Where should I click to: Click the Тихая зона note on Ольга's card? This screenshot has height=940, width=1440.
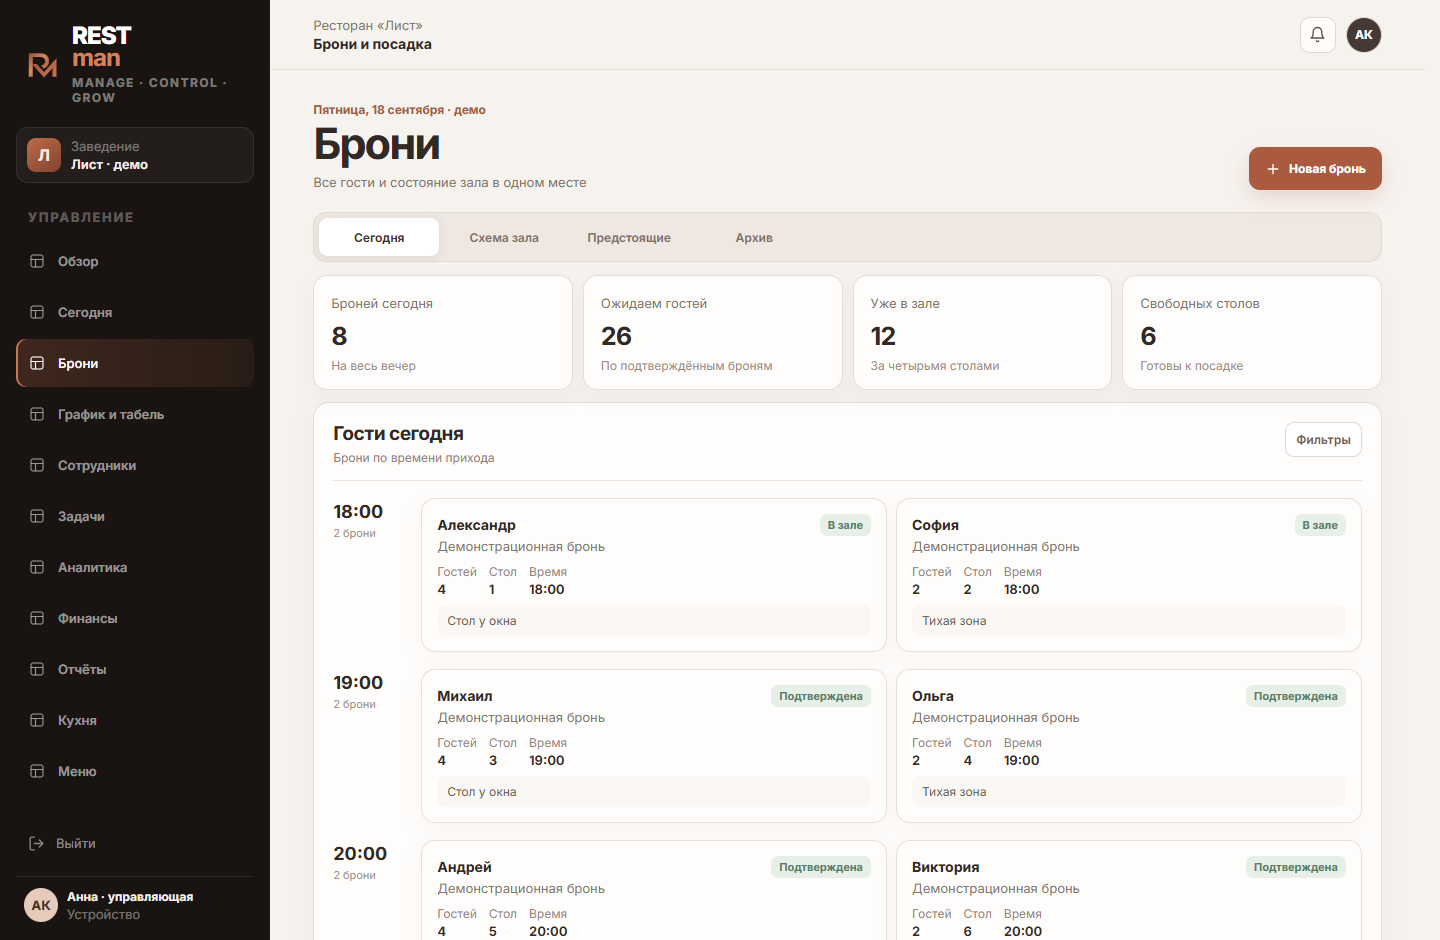[1129, 792]
